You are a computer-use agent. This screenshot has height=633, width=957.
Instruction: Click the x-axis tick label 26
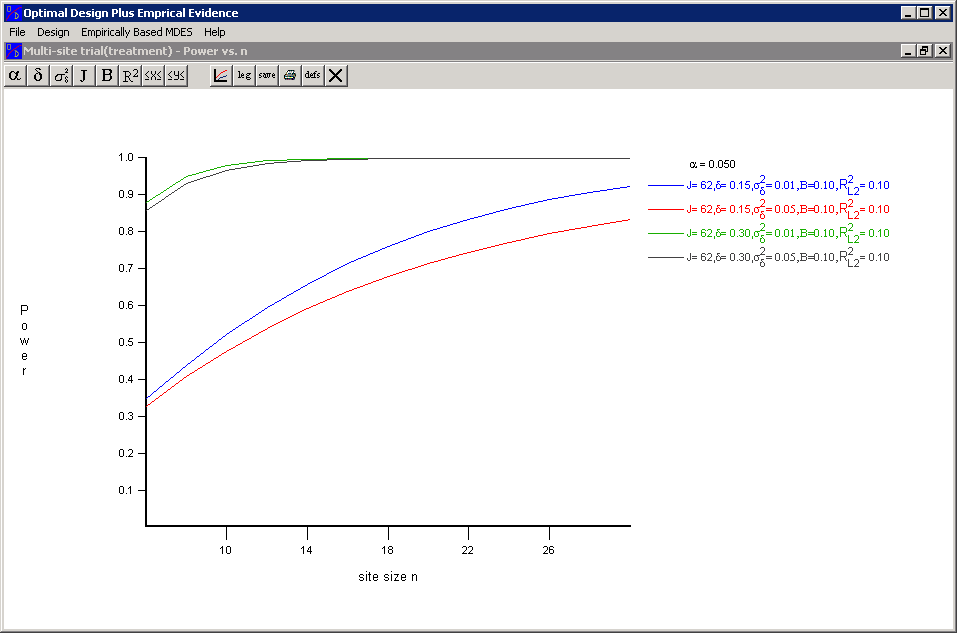[548, 550]
